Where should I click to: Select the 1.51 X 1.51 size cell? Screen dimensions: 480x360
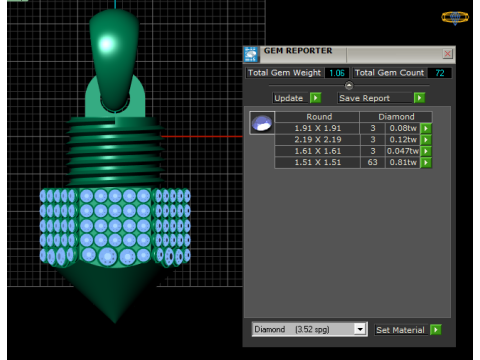tap(318, 162)
